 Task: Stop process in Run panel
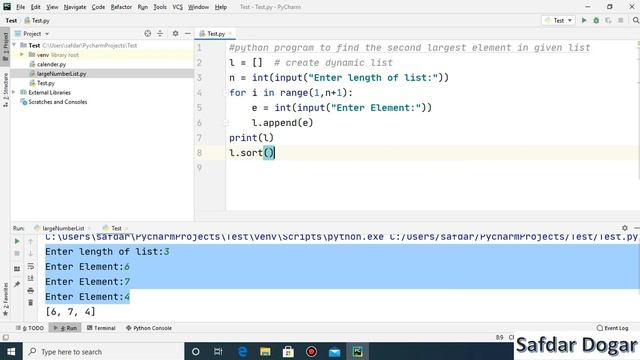pos(17,253)
